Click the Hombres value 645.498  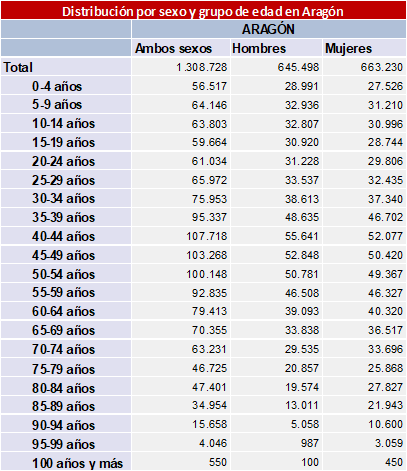(298, 67)
